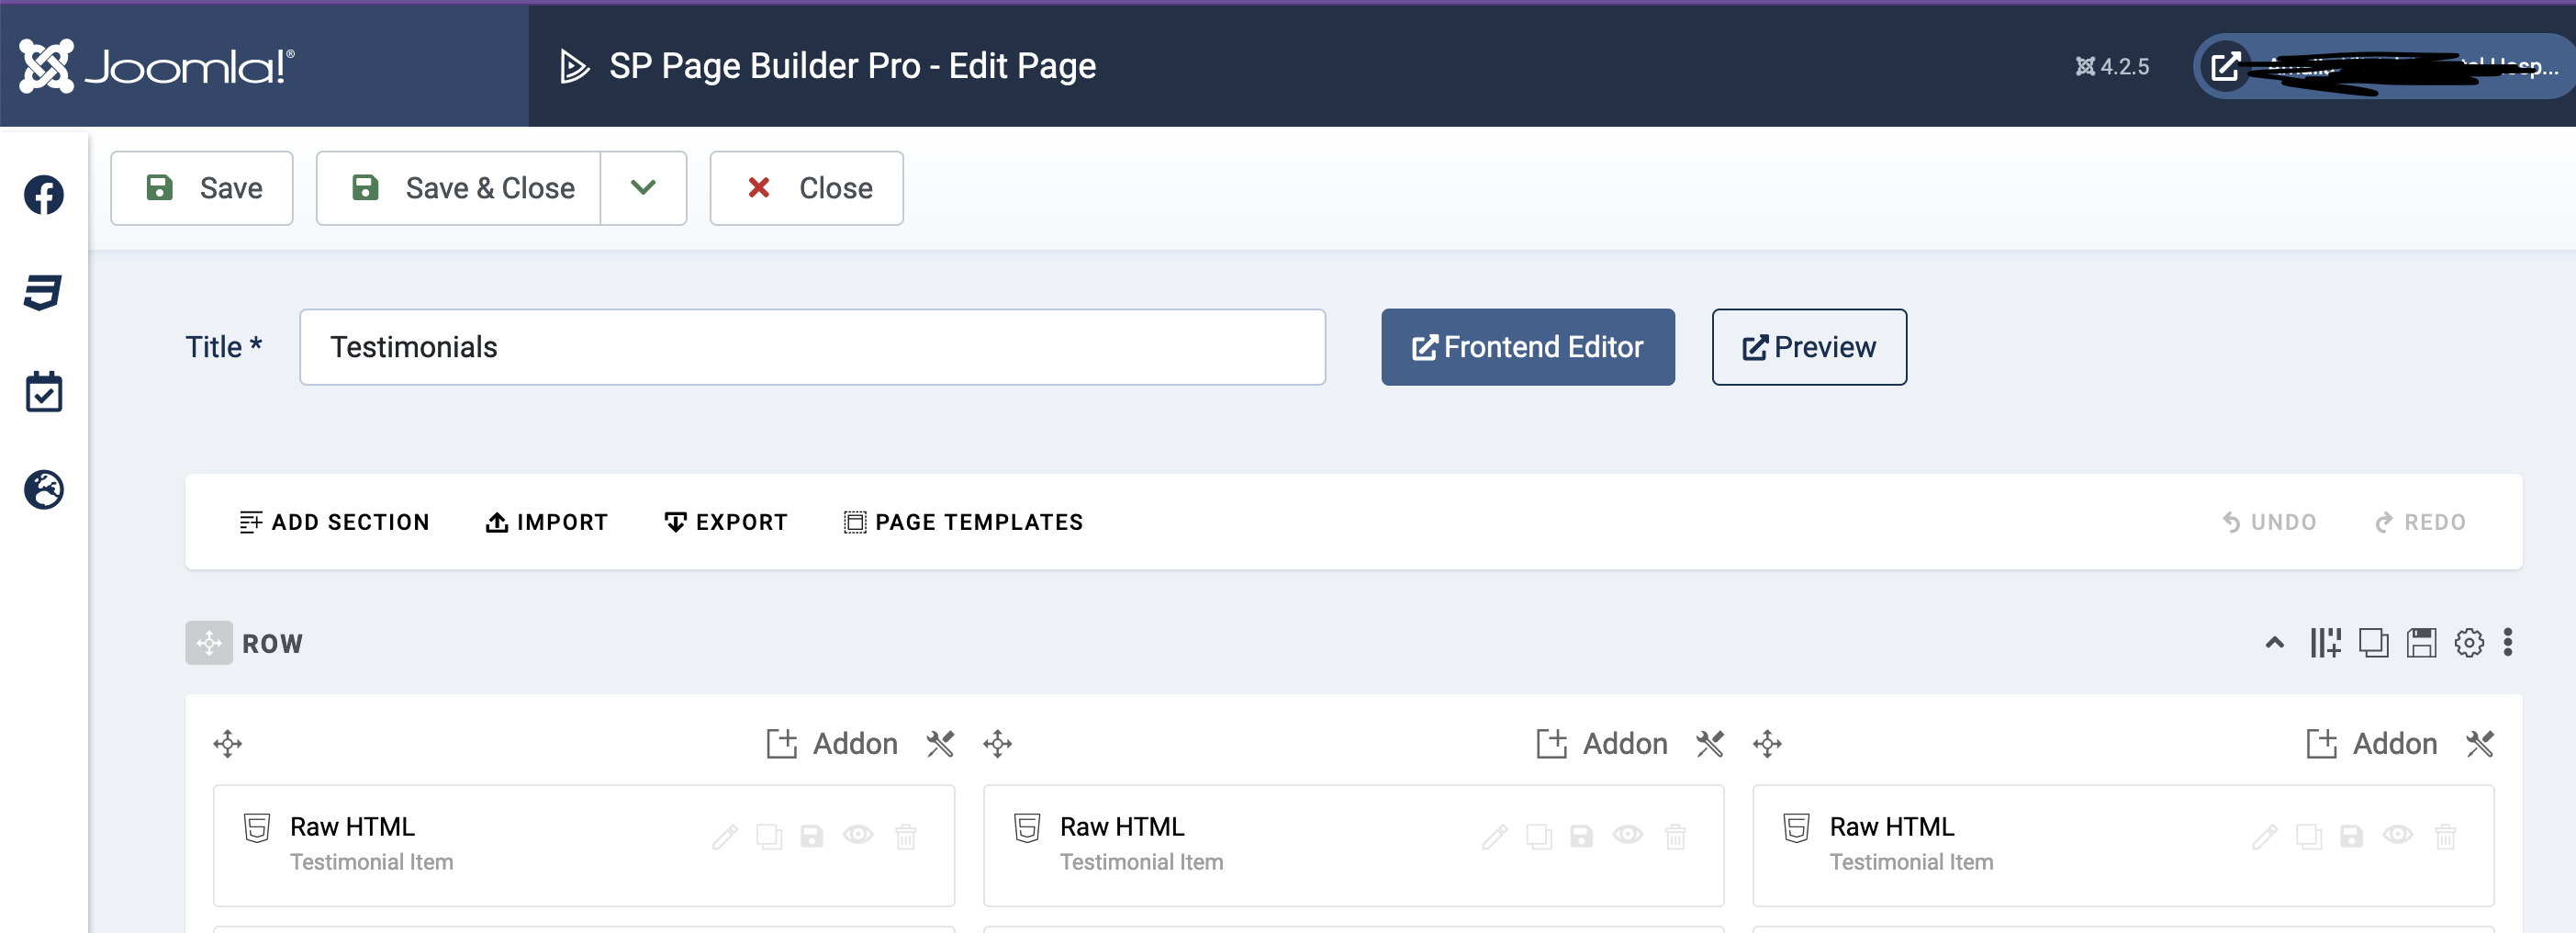2576x933 pixels.
Task: Expand the Save & Close dropdown arrow
Action: tap(643, 188)
